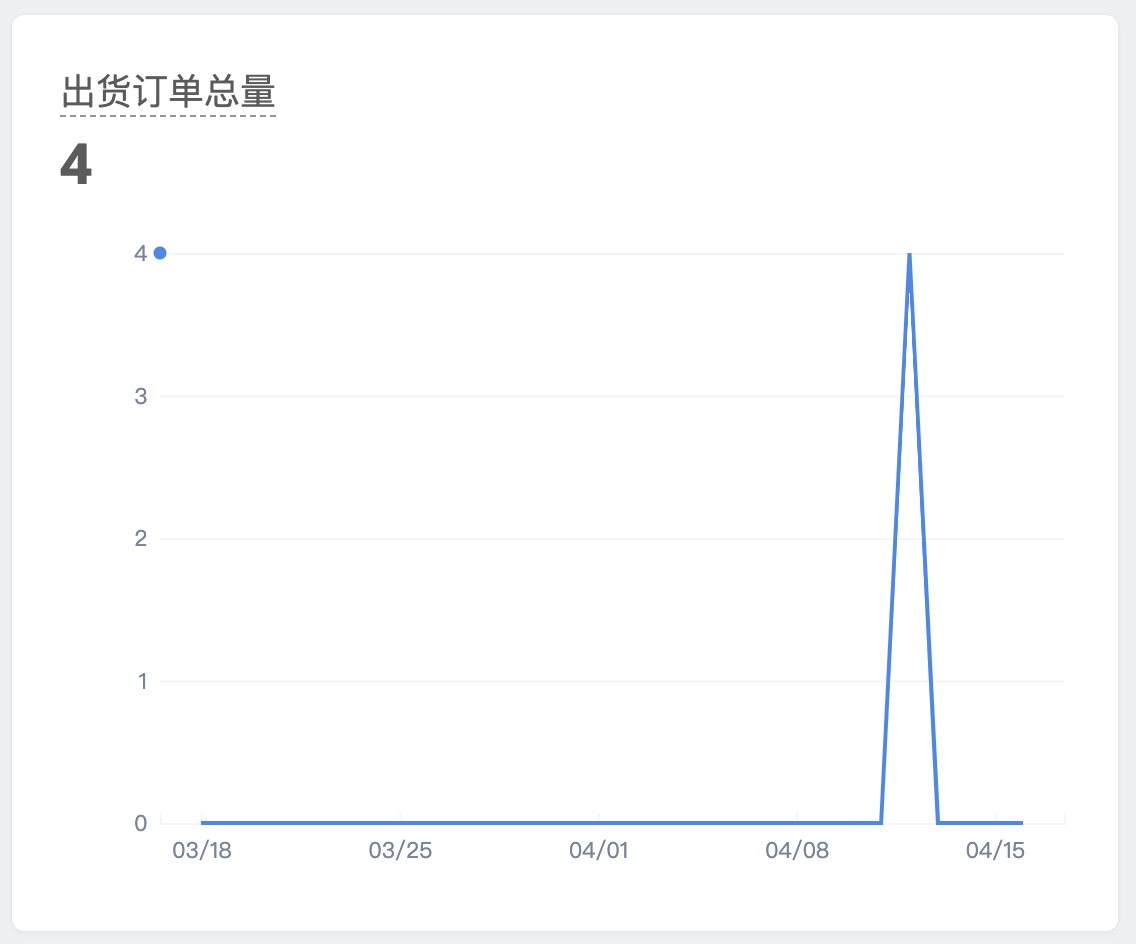
Task: Click the flat line above 04/01
Action: [598, 823]
